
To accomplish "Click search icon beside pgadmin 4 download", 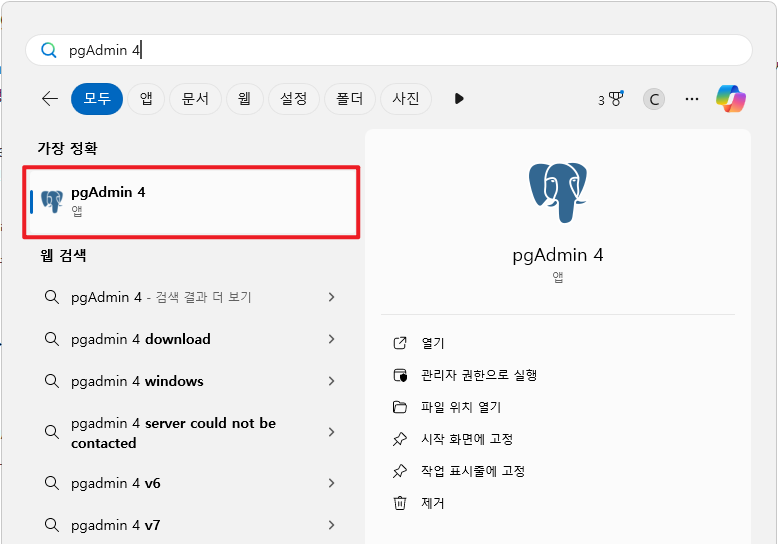I will coord(52,339).
